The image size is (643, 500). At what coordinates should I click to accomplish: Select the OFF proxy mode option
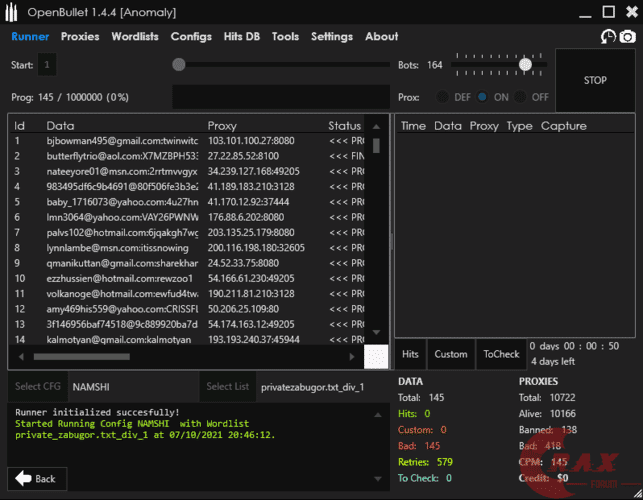pyautogui.click(x=521, y=97)
